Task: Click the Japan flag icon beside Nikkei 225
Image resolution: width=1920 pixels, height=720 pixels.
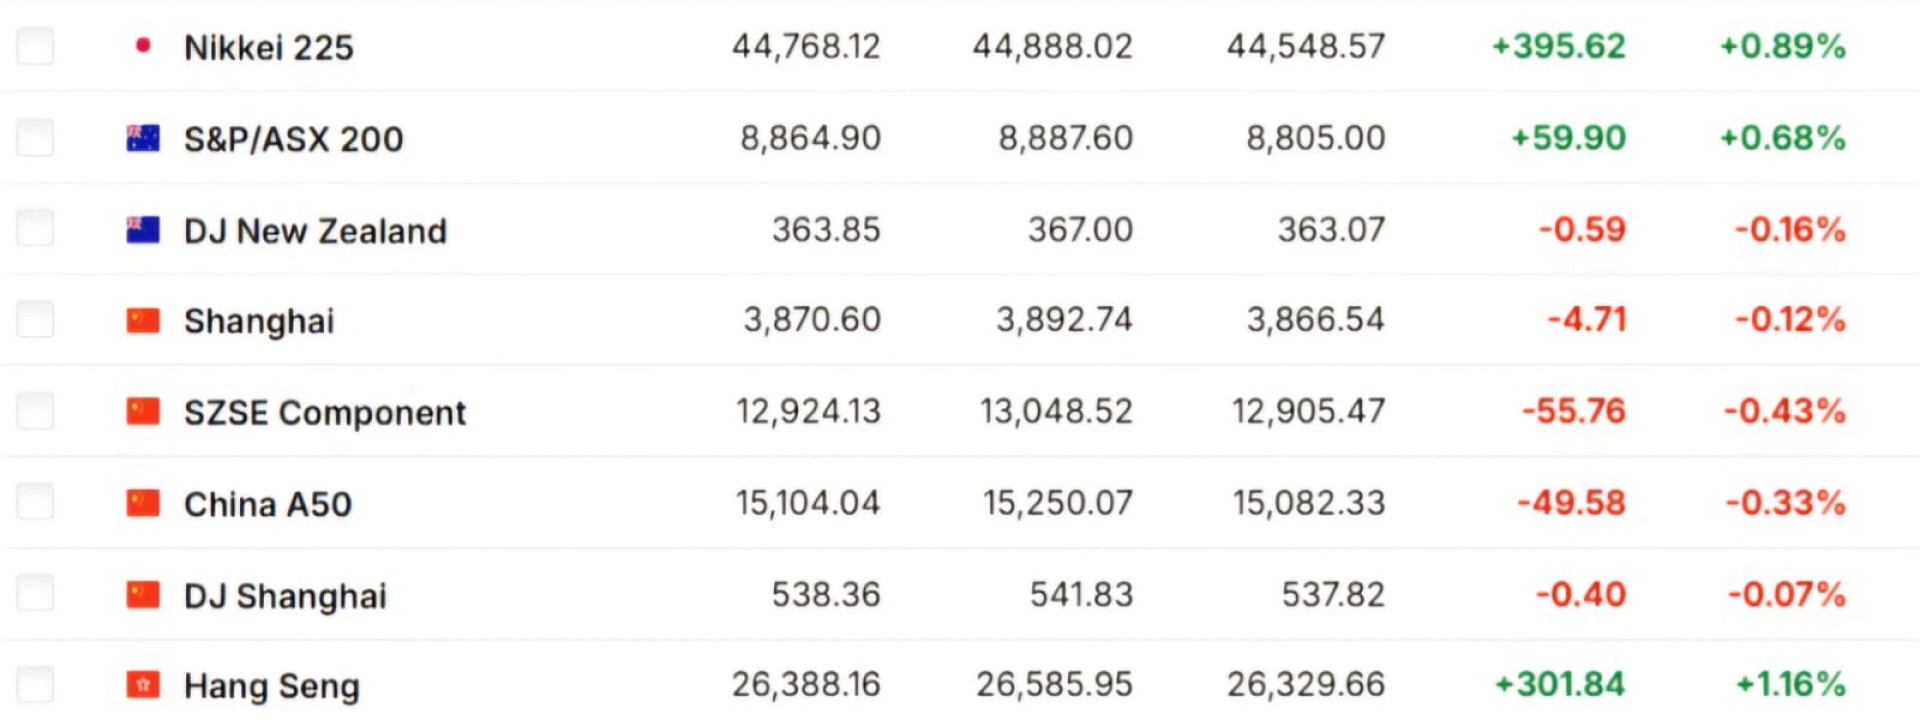Action: tap(143, 46)
